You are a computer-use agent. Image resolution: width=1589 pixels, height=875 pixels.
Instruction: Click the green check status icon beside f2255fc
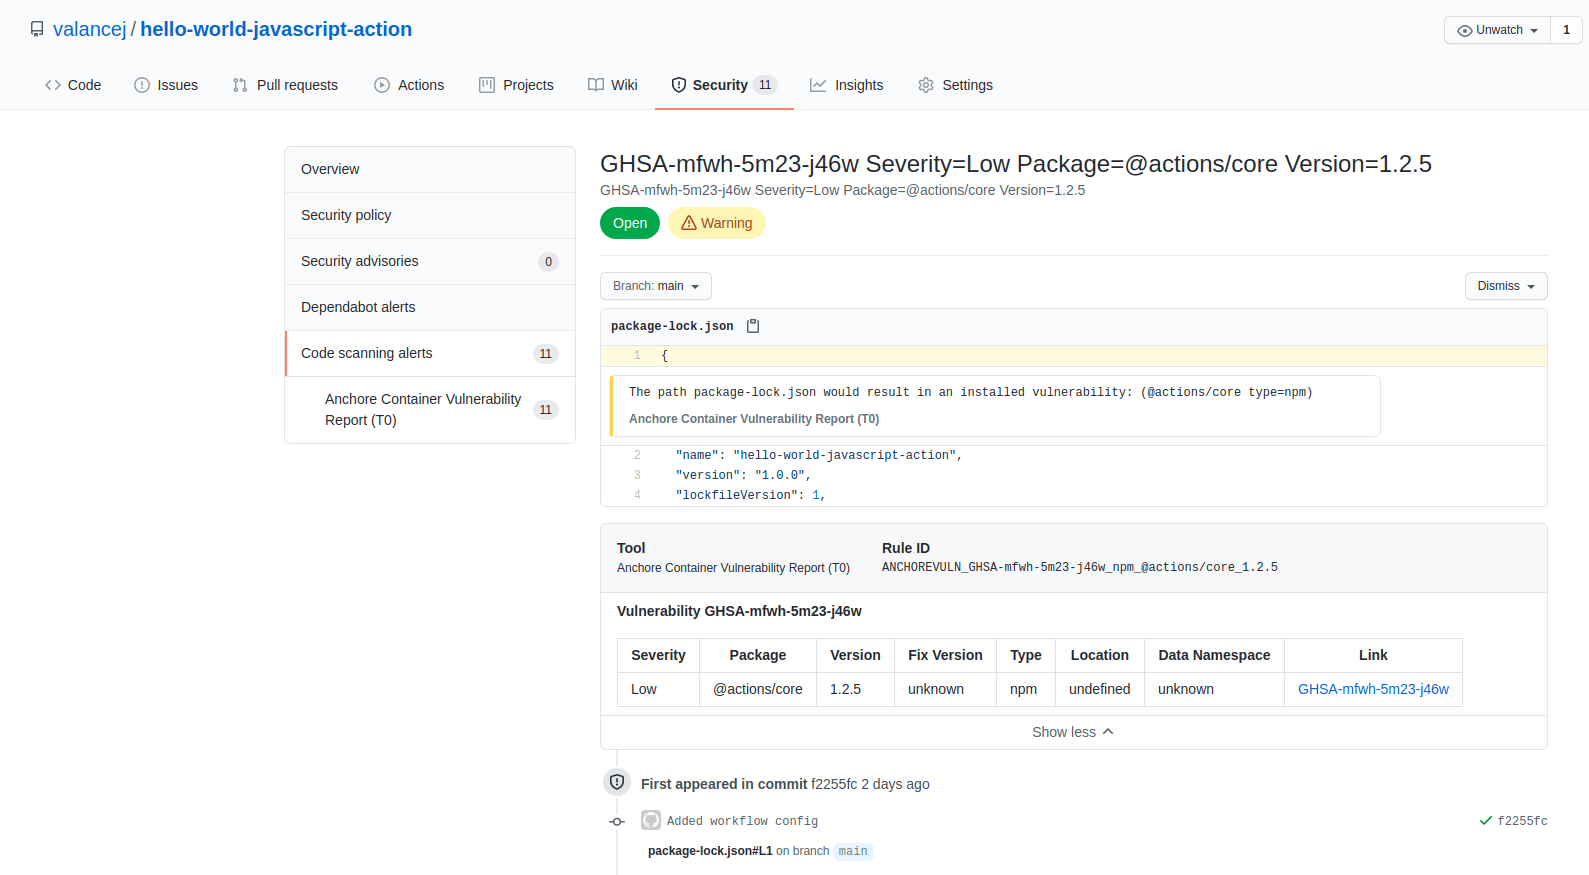click(1485, 821)
